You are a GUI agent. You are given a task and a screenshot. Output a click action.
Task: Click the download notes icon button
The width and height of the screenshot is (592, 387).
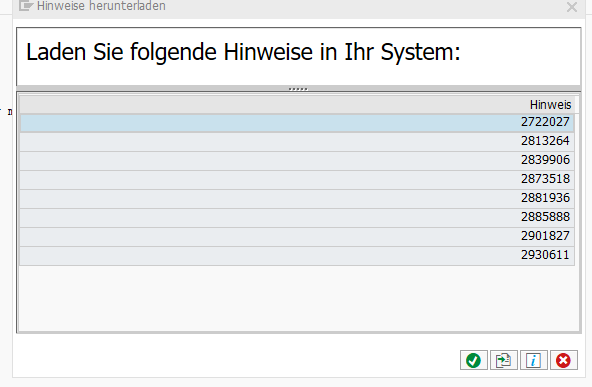point(503,360)
